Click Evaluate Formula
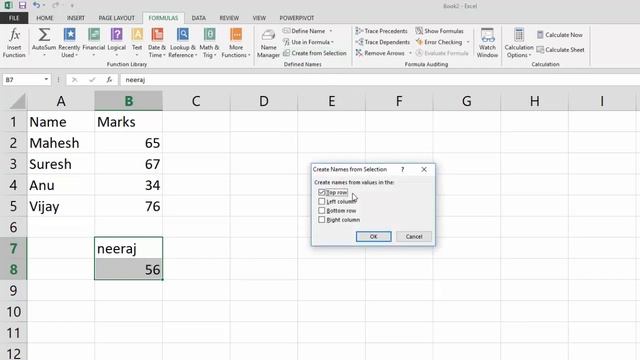This screenshot has height=360, width=640. [x=442, y=53]
